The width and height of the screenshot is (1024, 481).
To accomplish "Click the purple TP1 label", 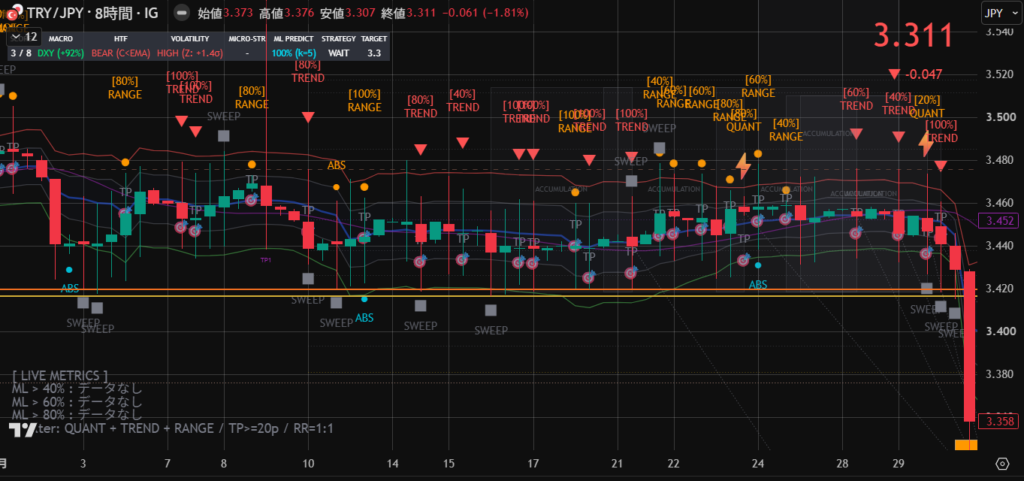I will coord(266,260).
